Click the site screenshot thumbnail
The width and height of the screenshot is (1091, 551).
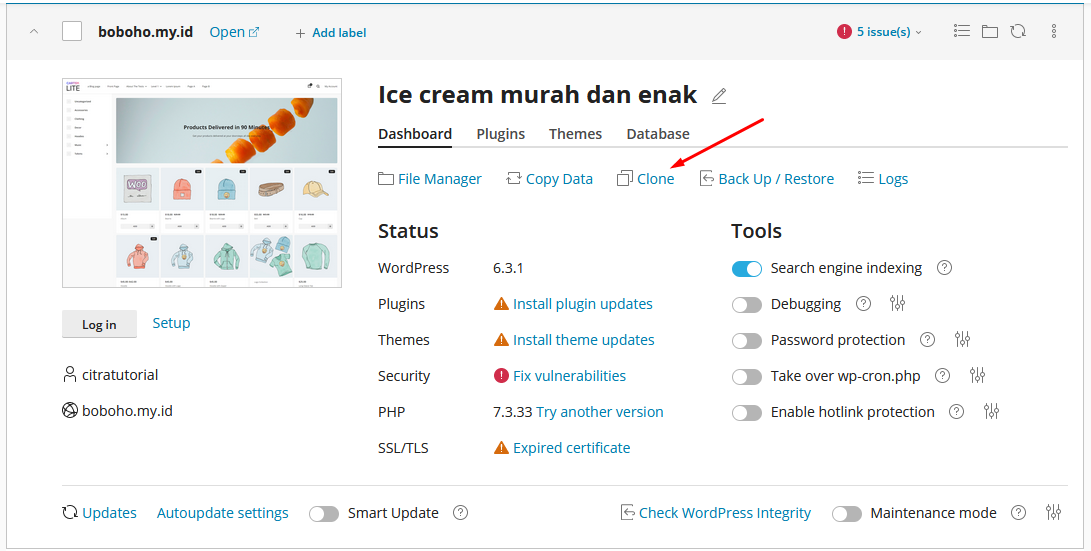point(202,183)
